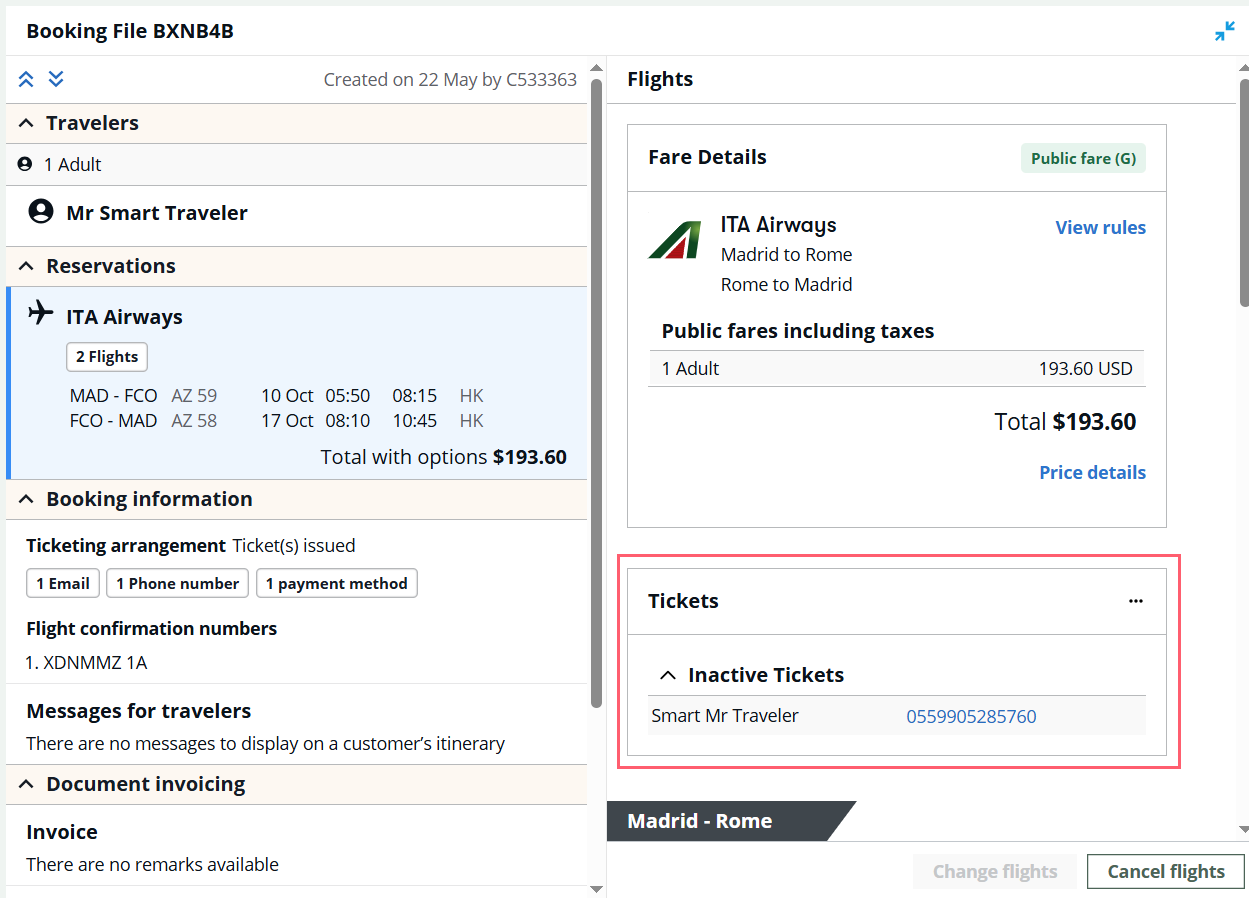Open ticket number 0559905285760
The image size is (1249, 898).
point(971,716)
